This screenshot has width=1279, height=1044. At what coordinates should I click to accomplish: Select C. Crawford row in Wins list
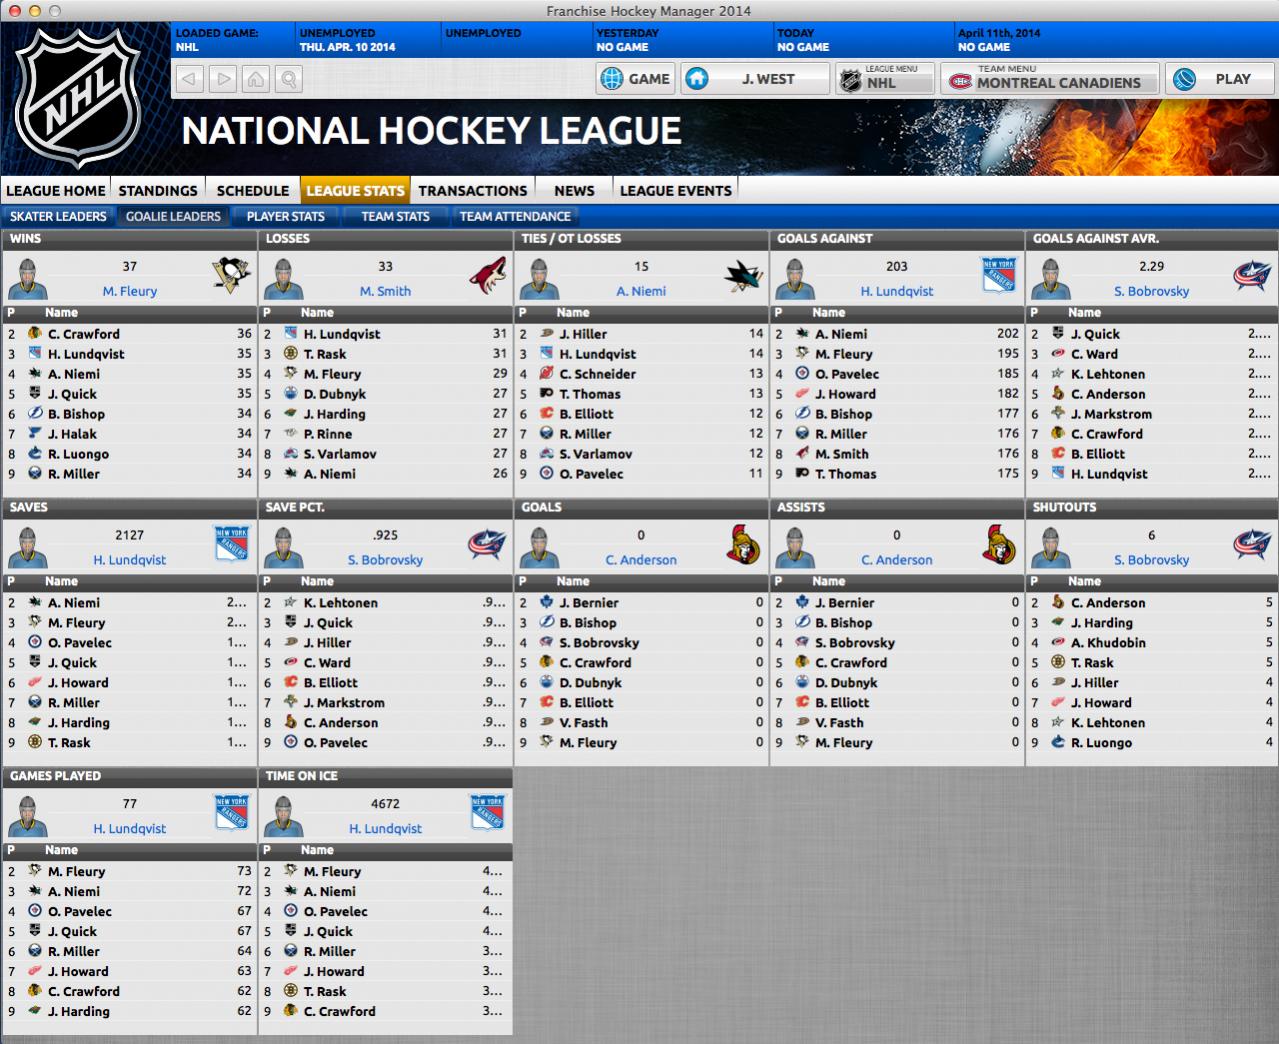coord(129,334)
